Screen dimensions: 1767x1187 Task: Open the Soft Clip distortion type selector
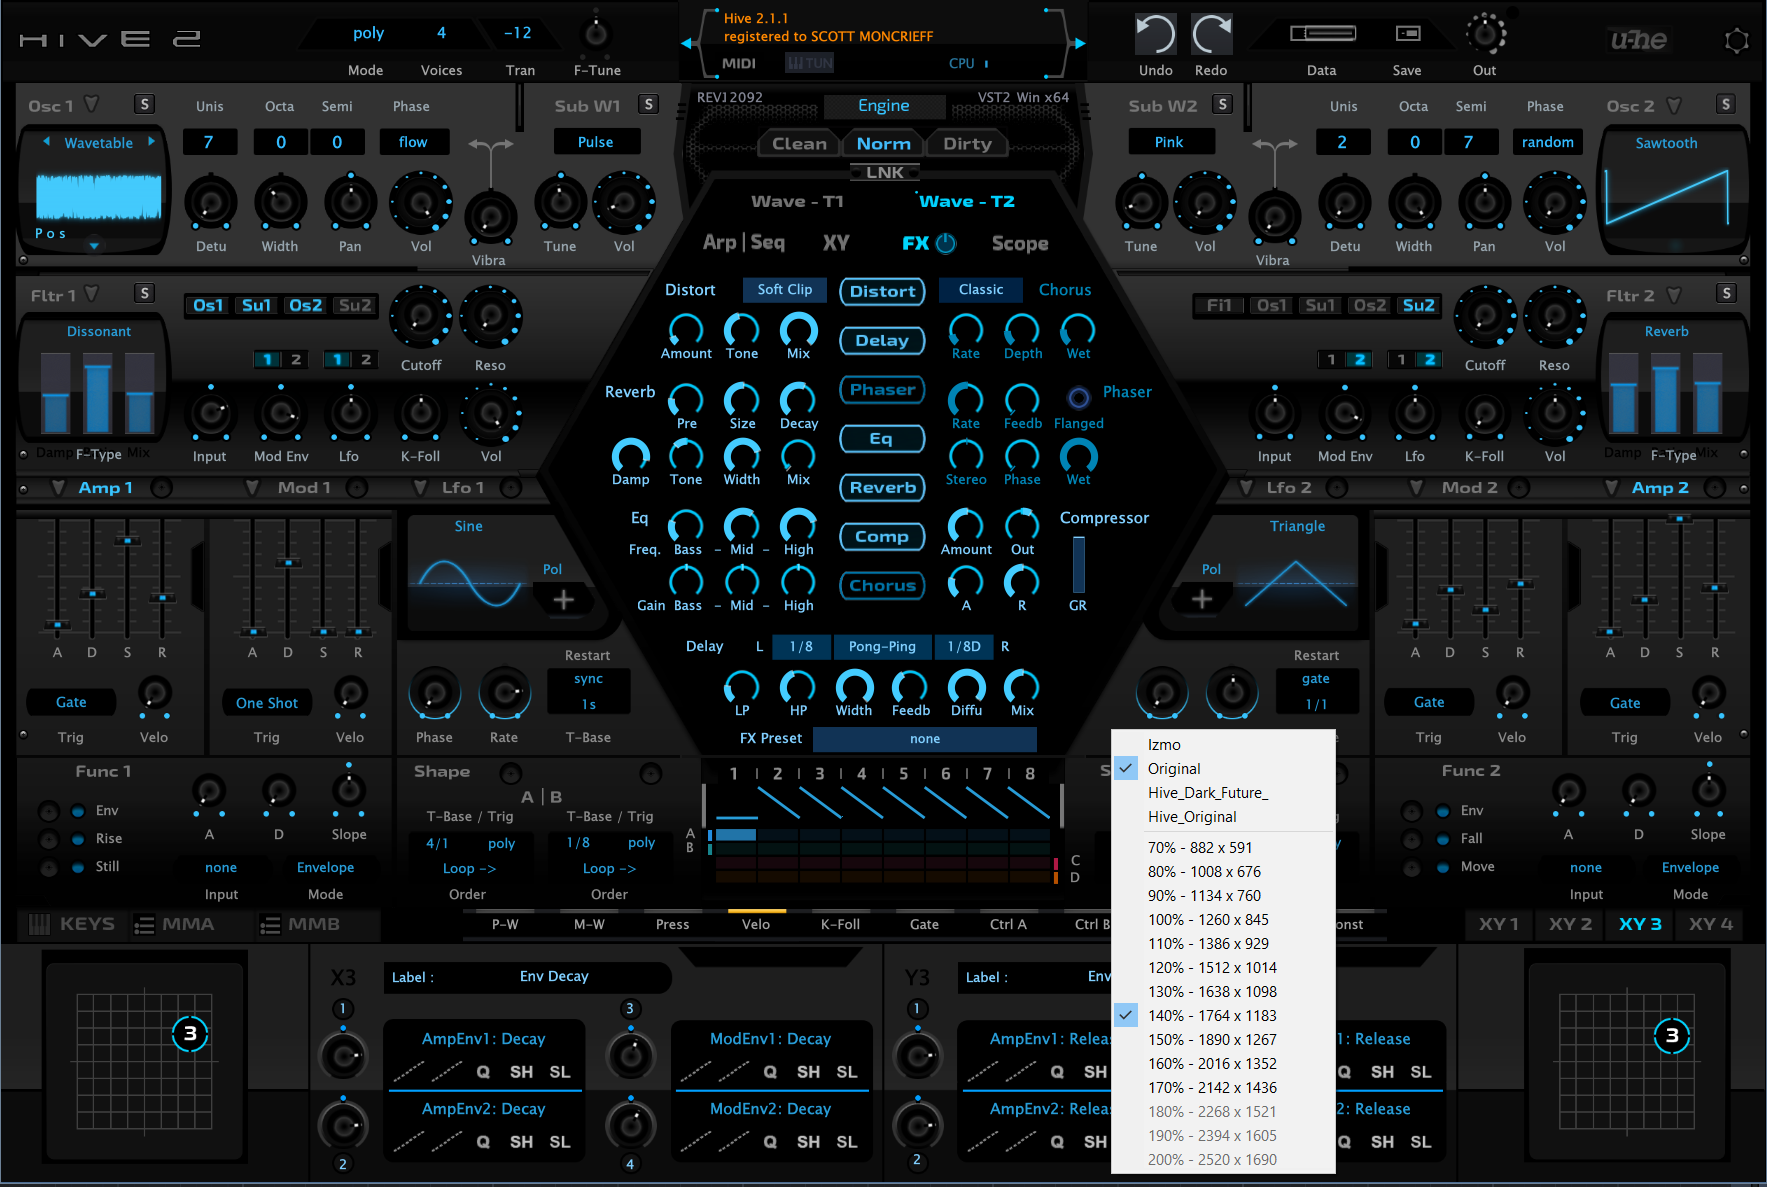click(x=785, y=290)
